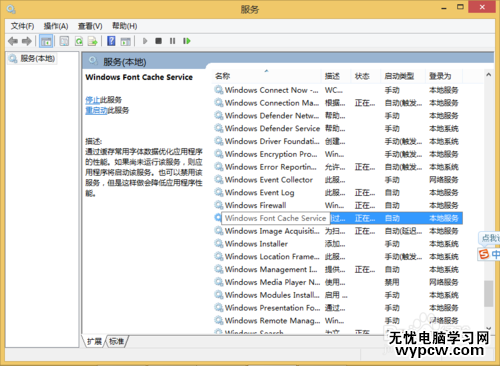The image size is (500, 366).
Task: Click the Export list toolbar icon
Action: pyautogui.click(x=92, y=41)
